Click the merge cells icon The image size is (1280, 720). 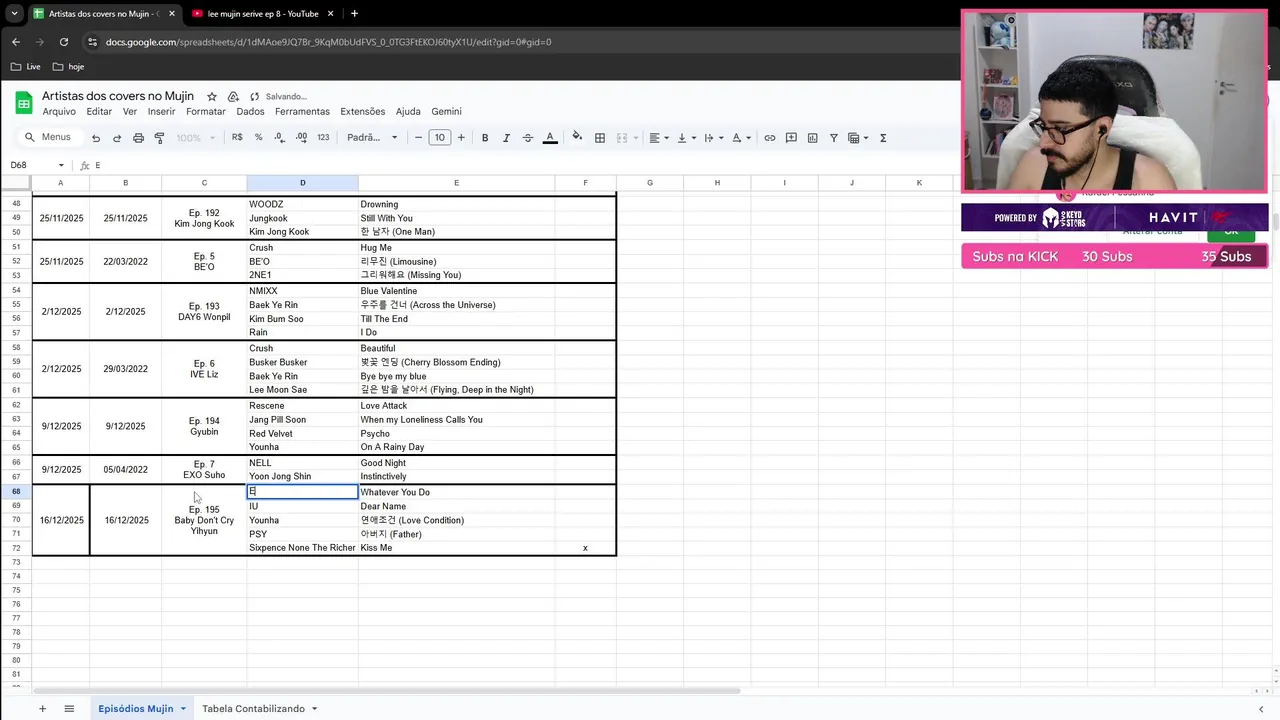coord(622,138)
